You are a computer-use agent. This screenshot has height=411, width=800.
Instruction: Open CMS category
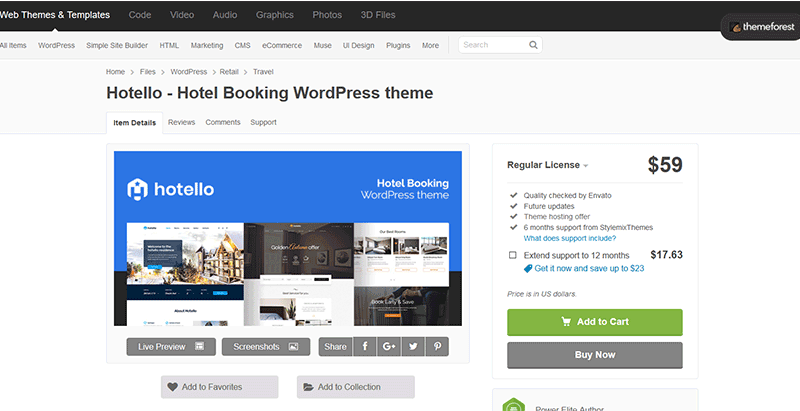tap(243, 45)
